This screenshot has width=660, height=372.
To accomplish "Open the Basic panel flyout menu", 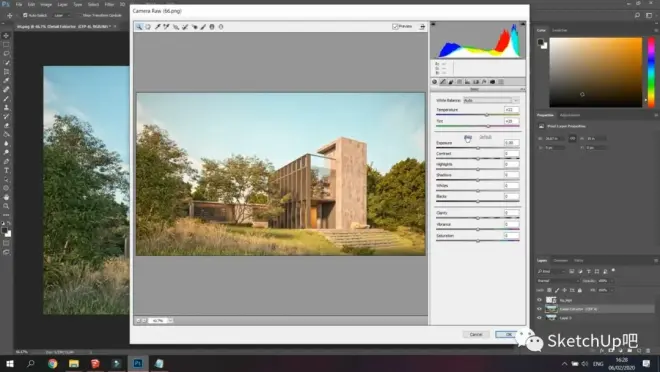I will point(522,89).
